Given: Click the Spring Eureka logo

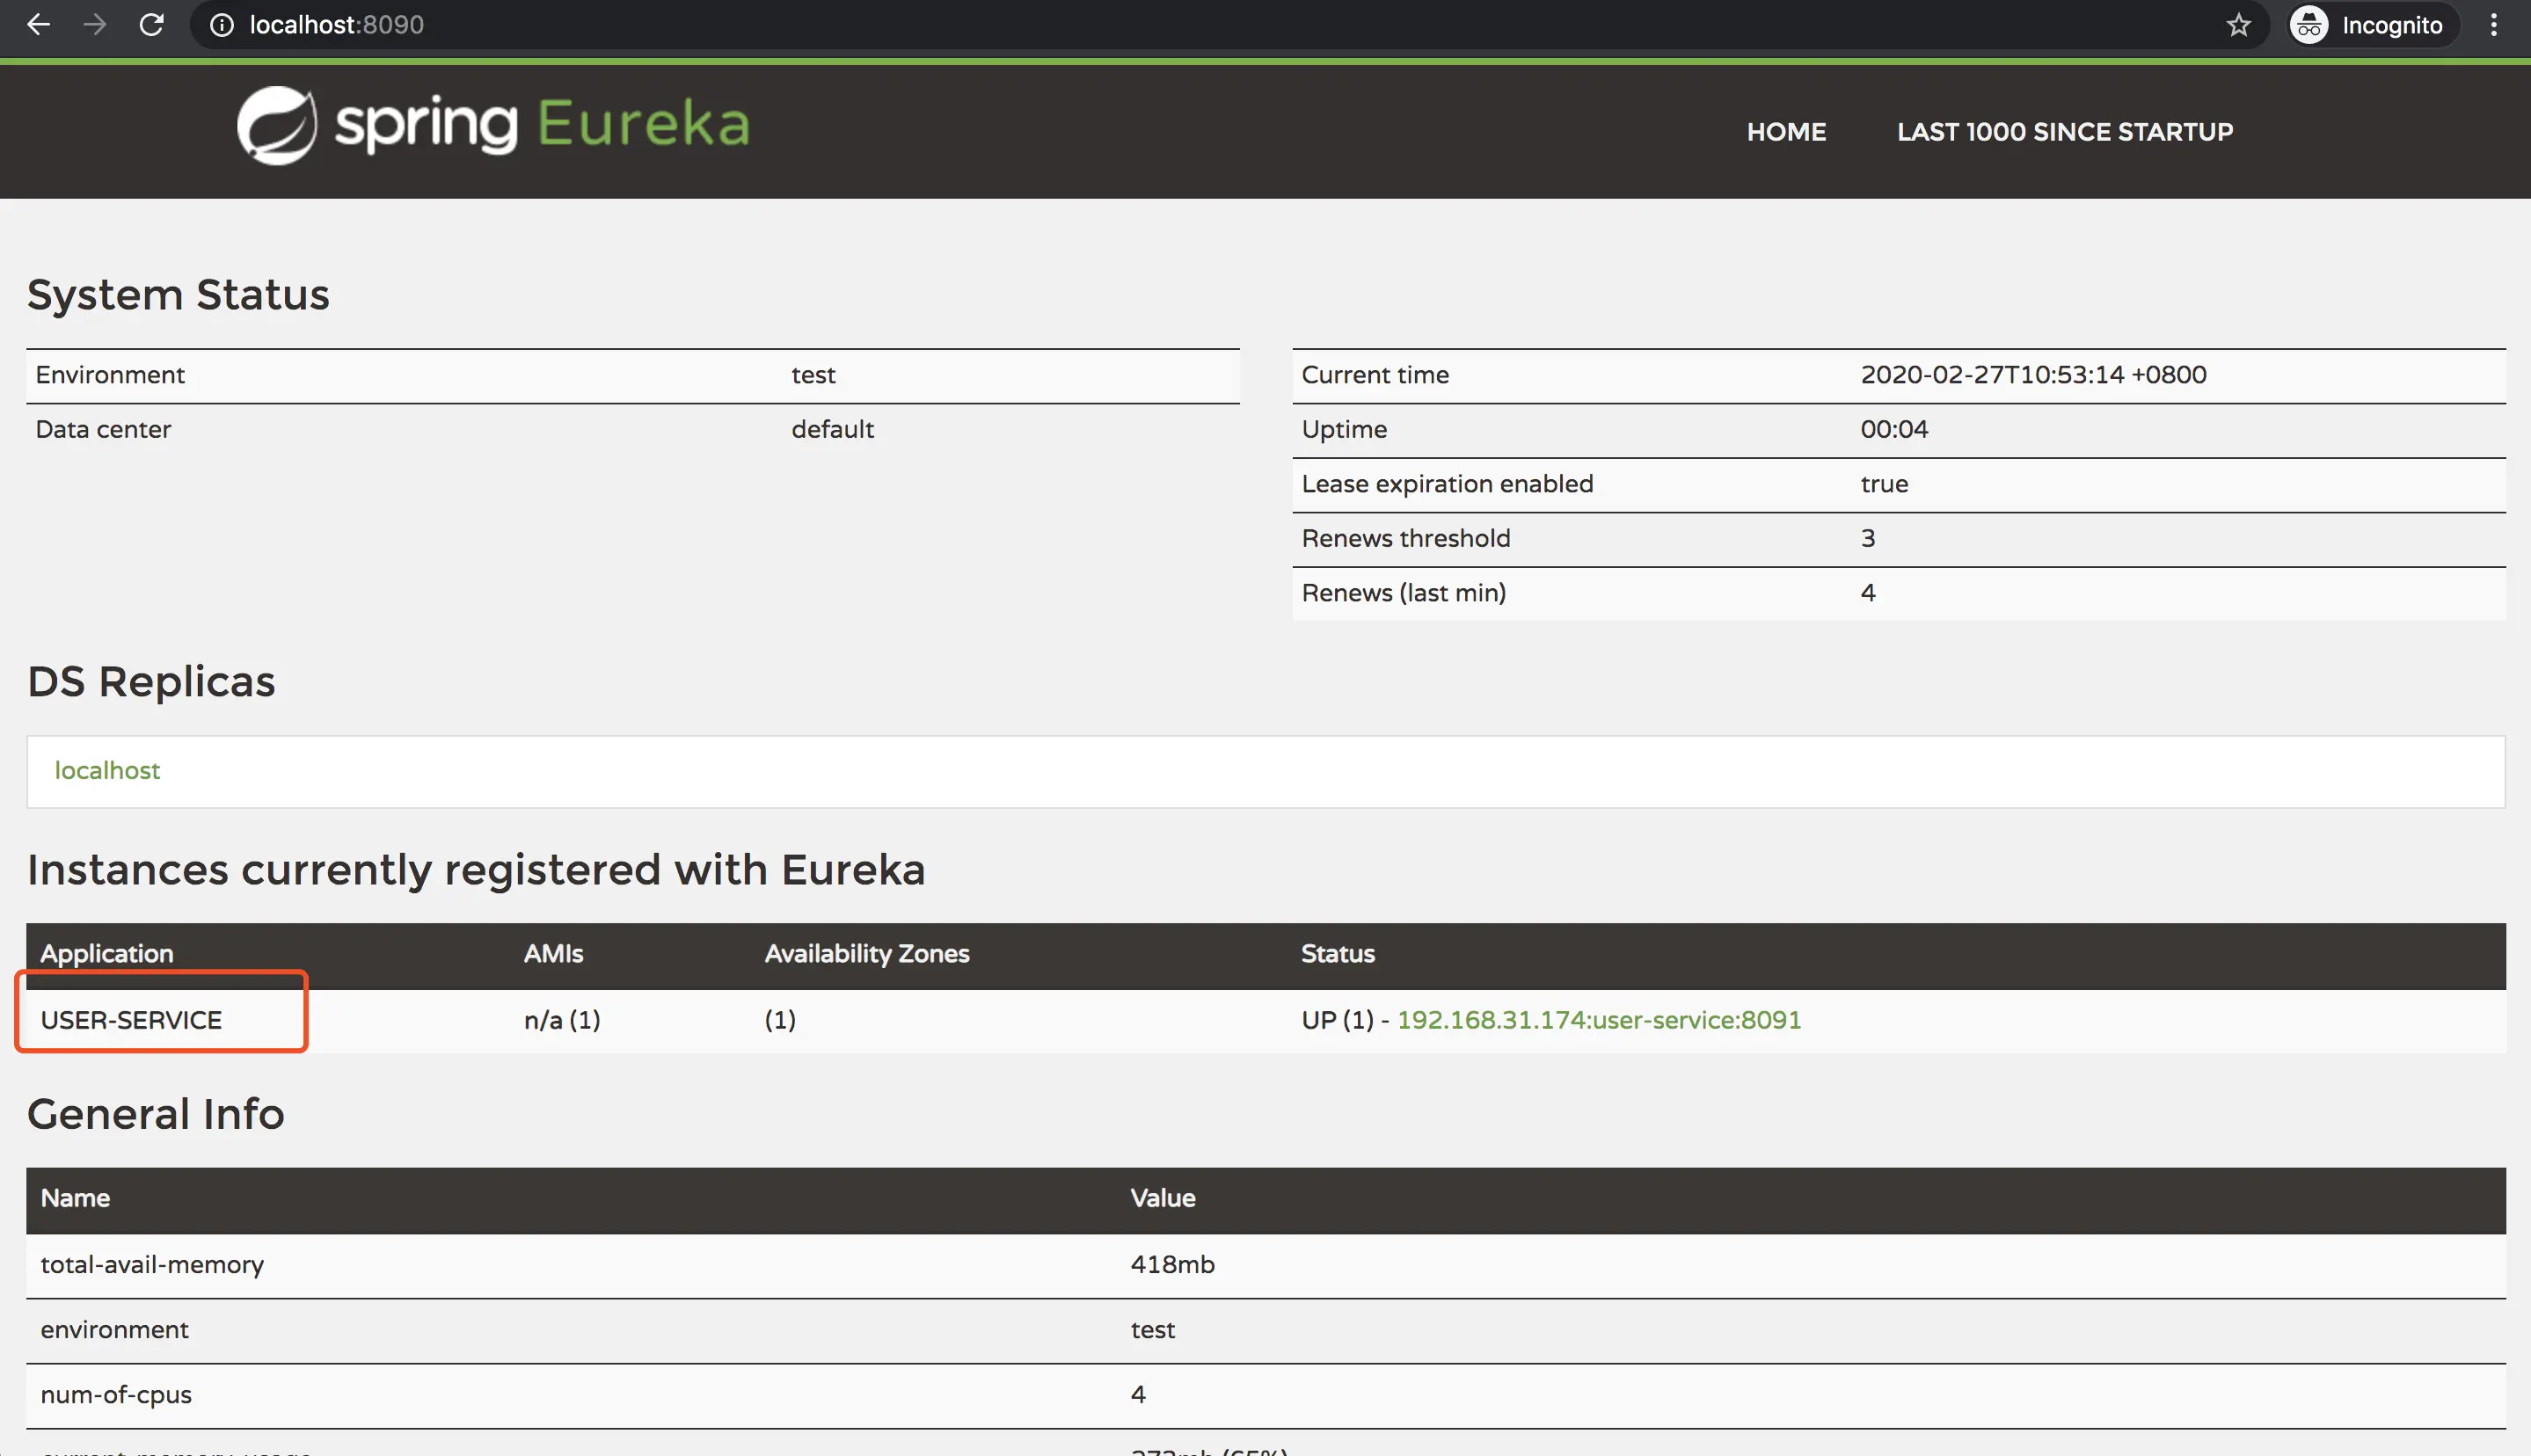Looking at the screenshot, I should (x=492, y=124).
